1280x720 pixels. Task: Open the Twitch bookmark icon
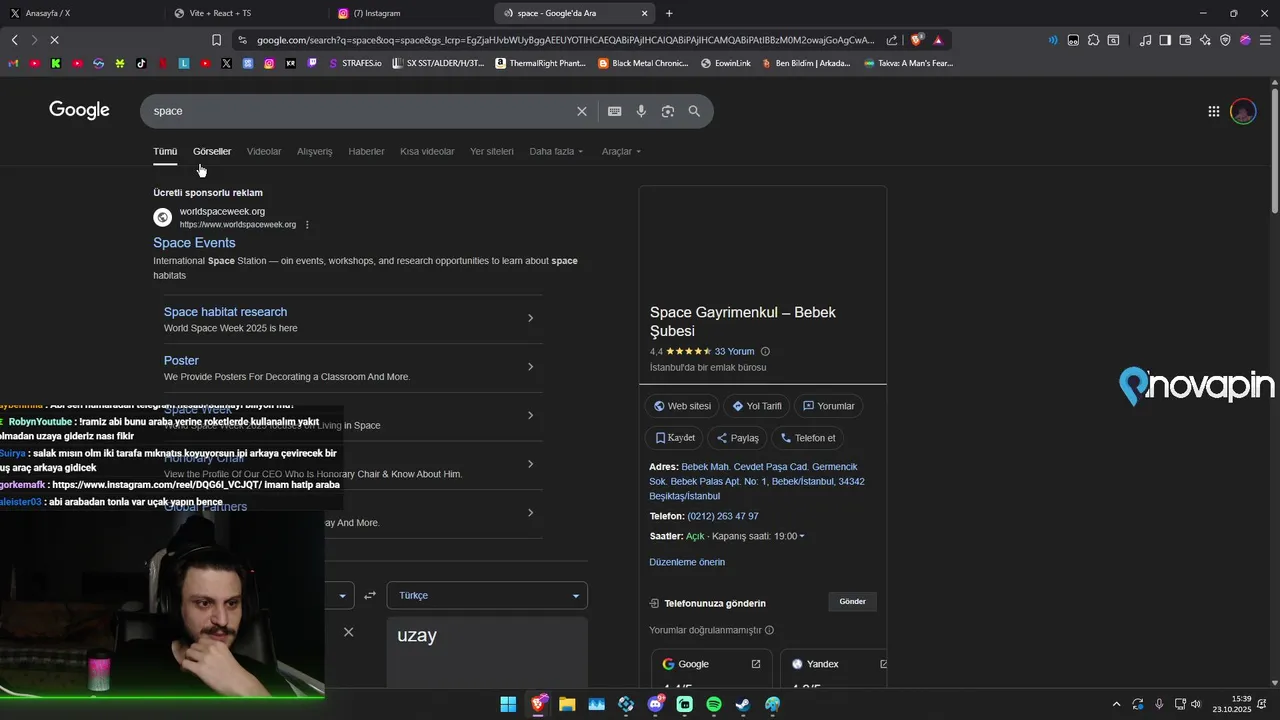(312, 63)
